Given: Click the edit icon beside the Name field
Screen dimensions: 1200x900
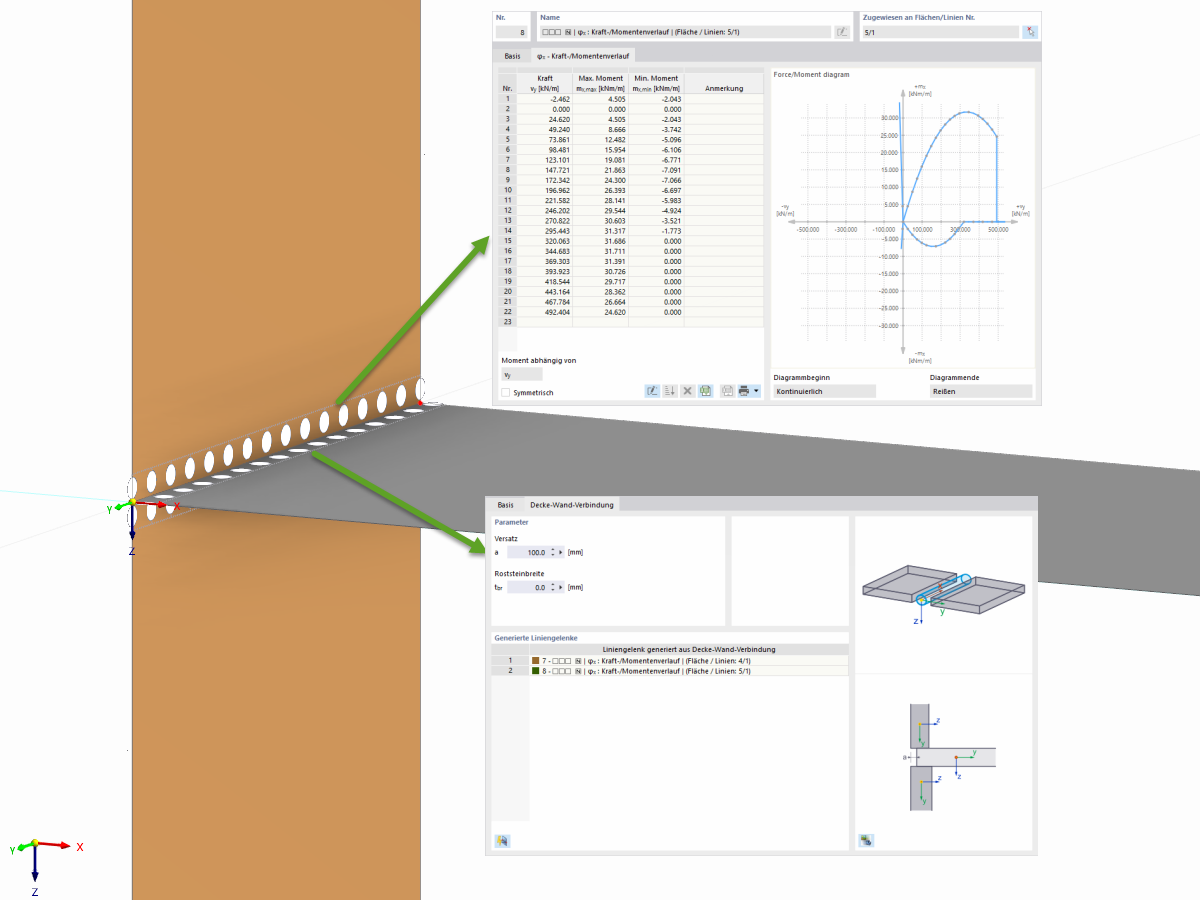Looking at the screenshot, I should 841,31.
